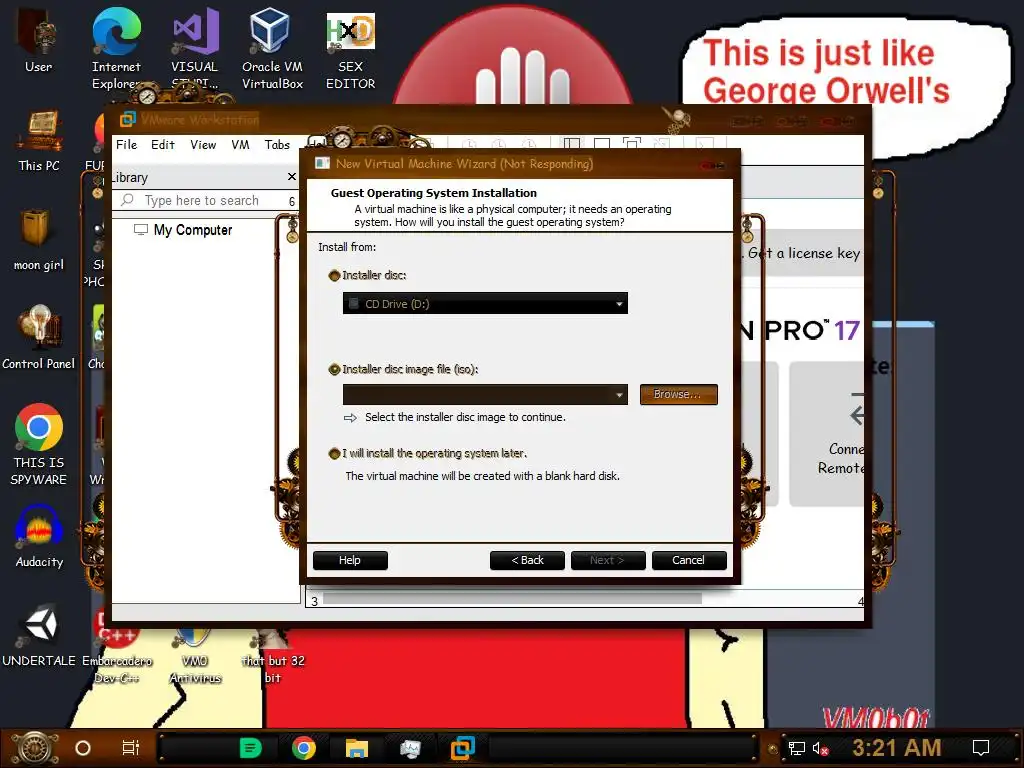Open the View menu in VMware
Viewport: 1024px width, 768px height.
[203, 144]
